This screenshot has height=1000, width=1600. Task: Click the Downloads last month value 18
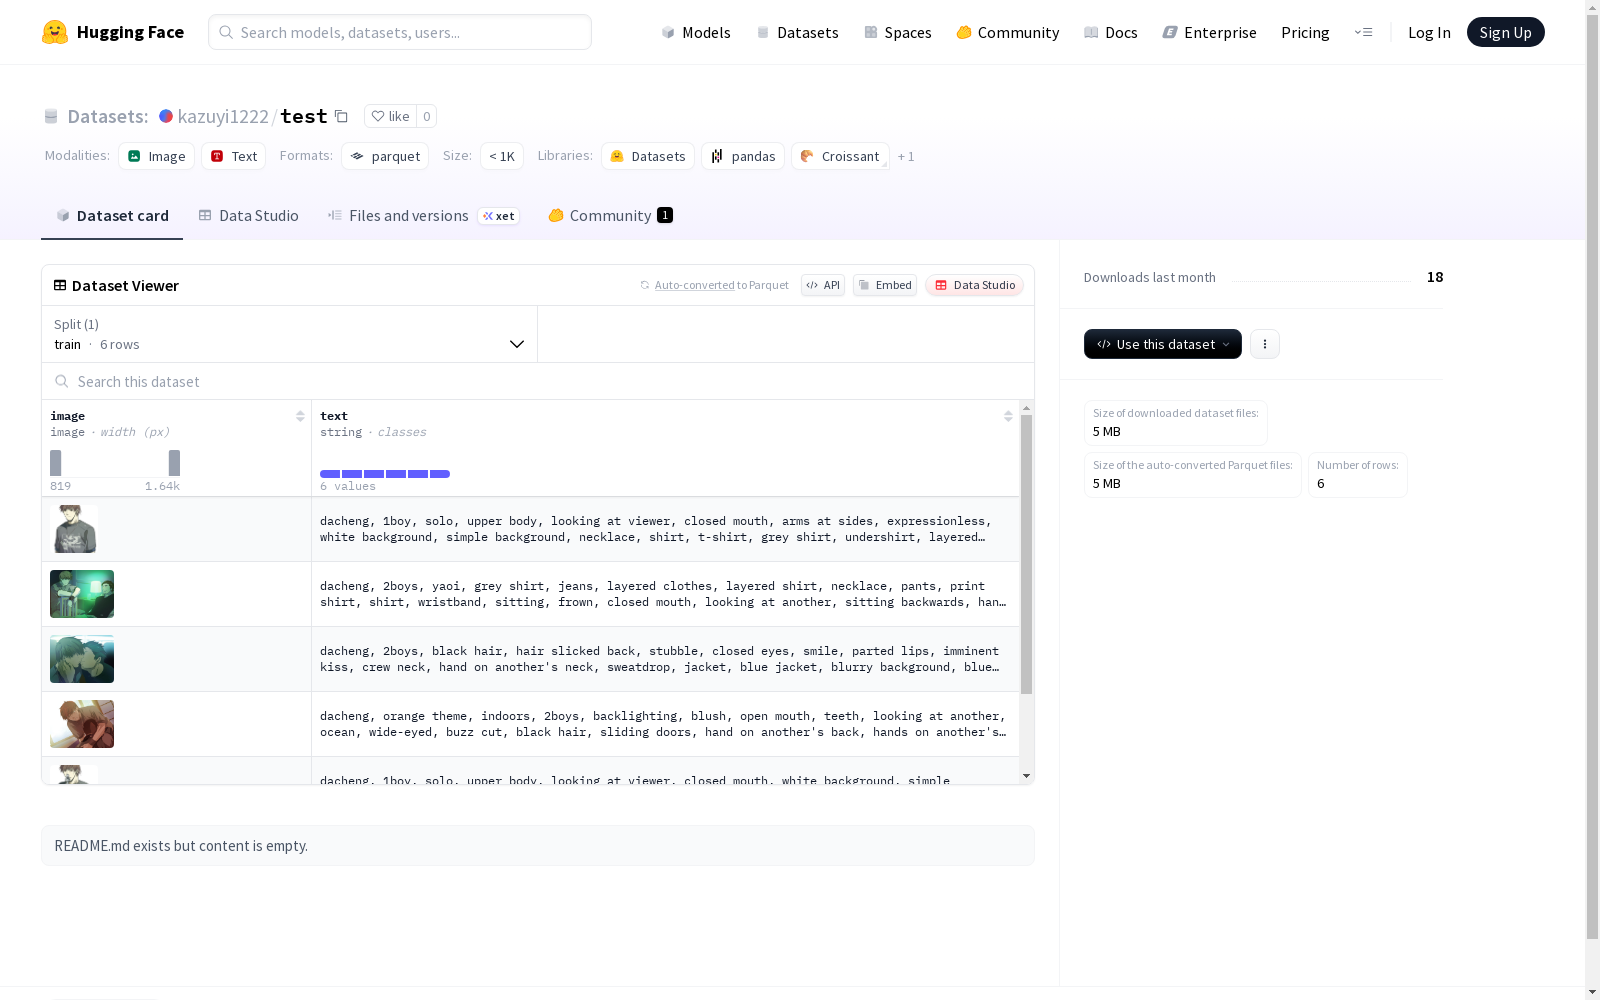point(1435,277)
